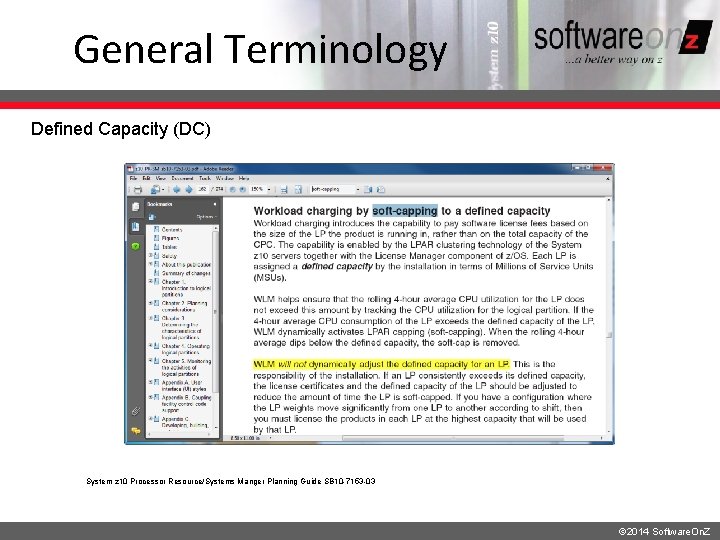Expand the Appendix B Coupling facility bookmark
This screenshot has height=540, width=720.
(150, 397)
